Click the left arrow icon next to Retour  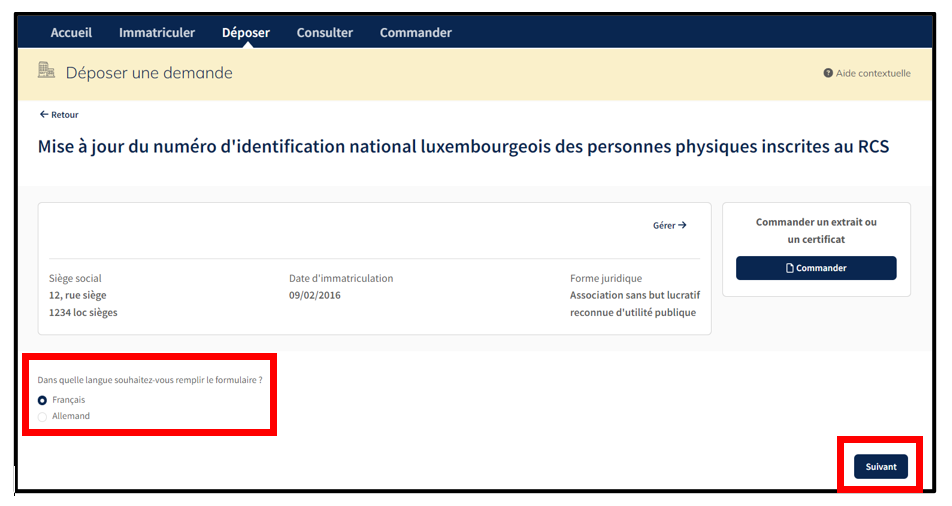tap(43, 115)
